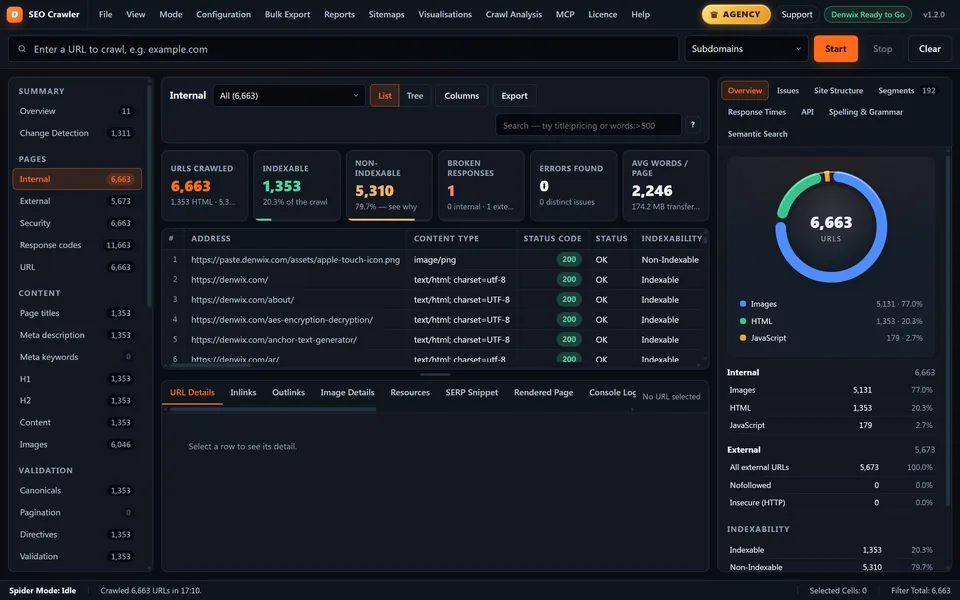
Task: Switch to Outlinks tab
Action: [288, 392]
